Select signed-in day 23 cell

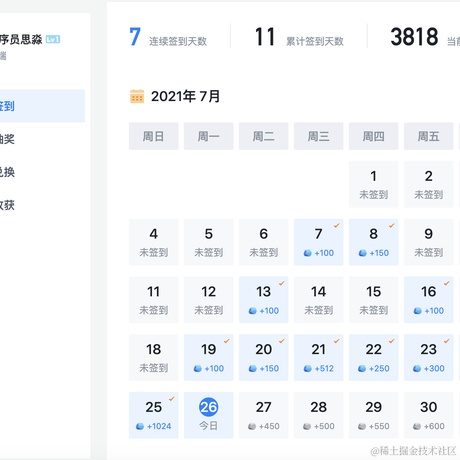[x=429, y=357]
